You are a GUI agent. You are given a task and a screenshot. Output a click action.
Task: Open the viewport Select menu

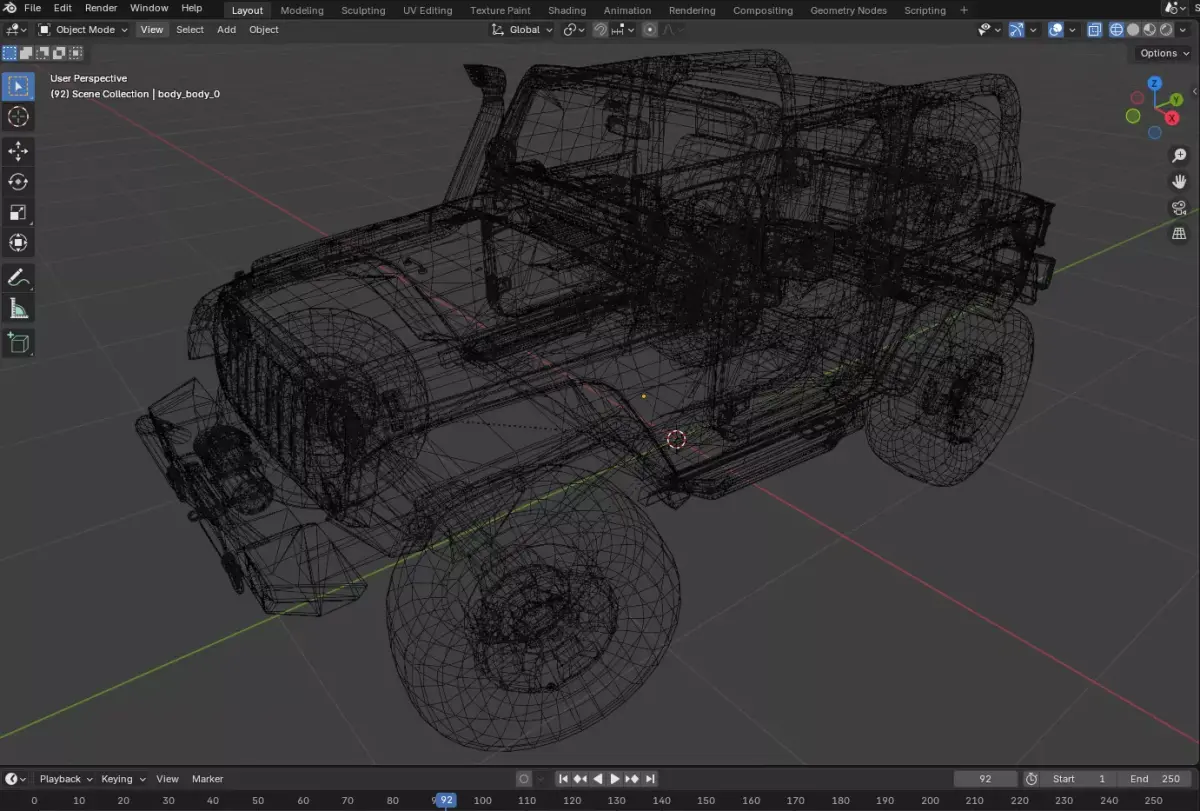[190, 30]
